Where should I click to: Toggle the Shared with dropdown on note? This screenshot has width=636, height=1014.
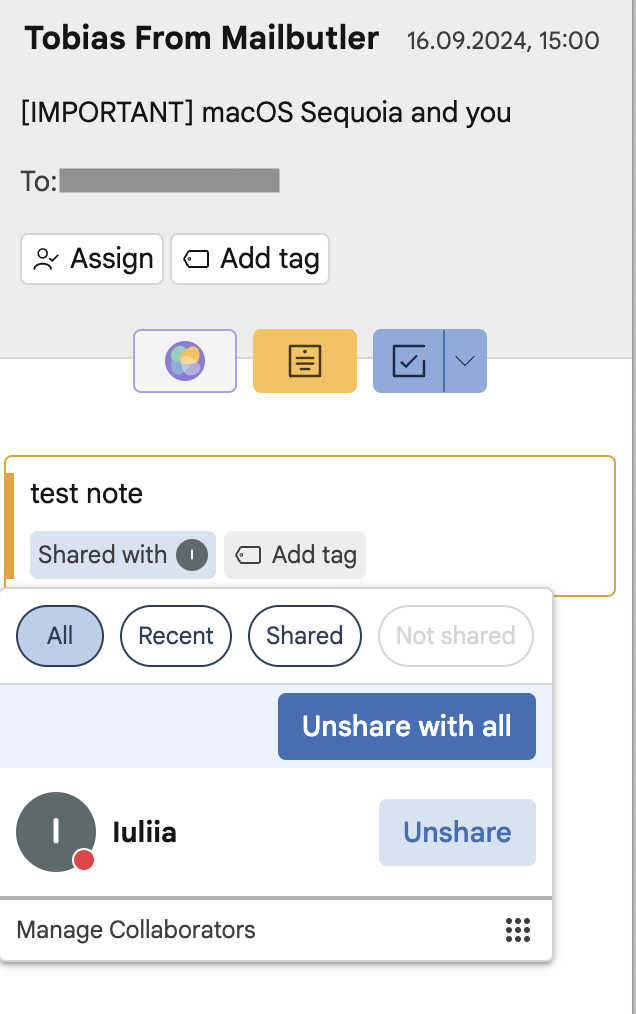123,555
